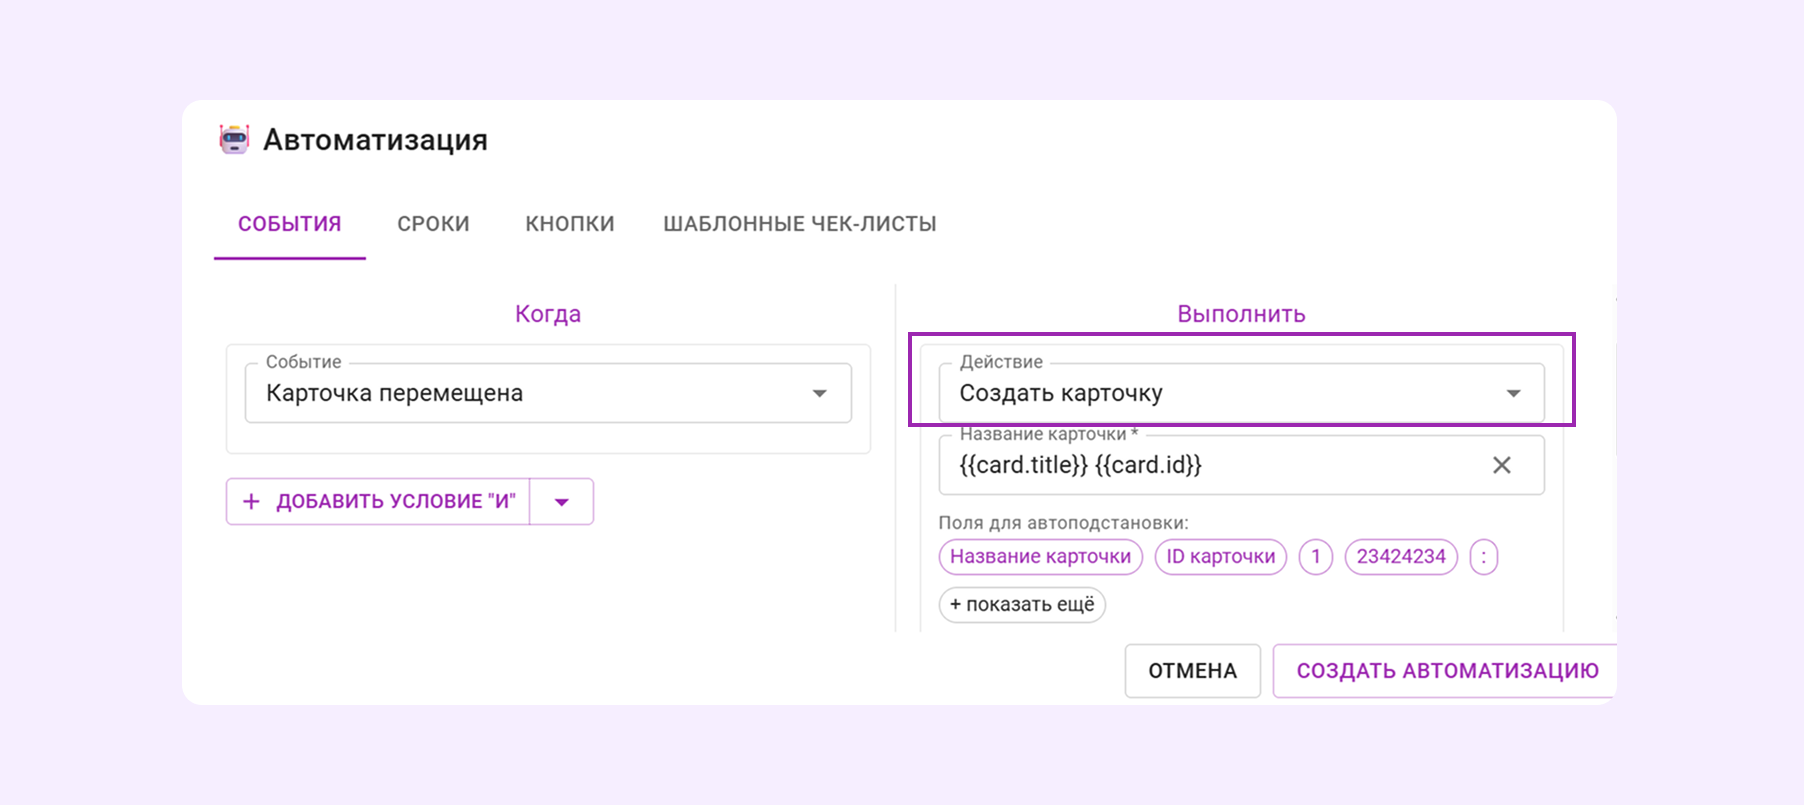The height and width of the screenshot is (805, 1804).
Task: Click the plus icon in ДОБАВИТЬ УСЛОВИЕ button
Action: (x=252, y=501)
